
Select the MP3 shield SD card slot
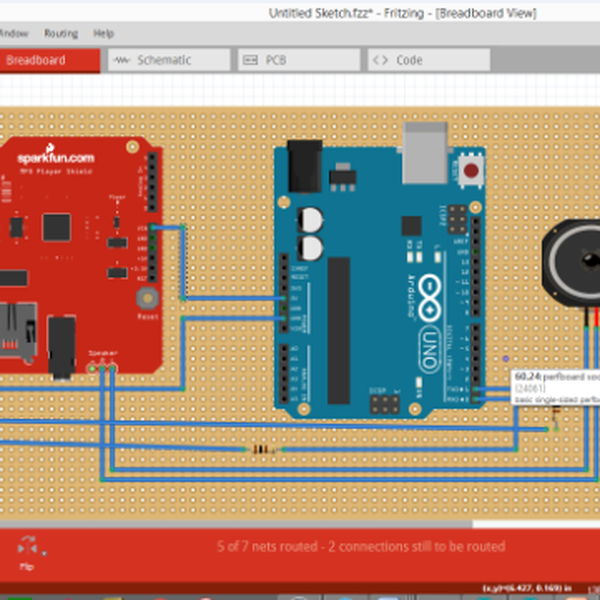coord(18,333)
